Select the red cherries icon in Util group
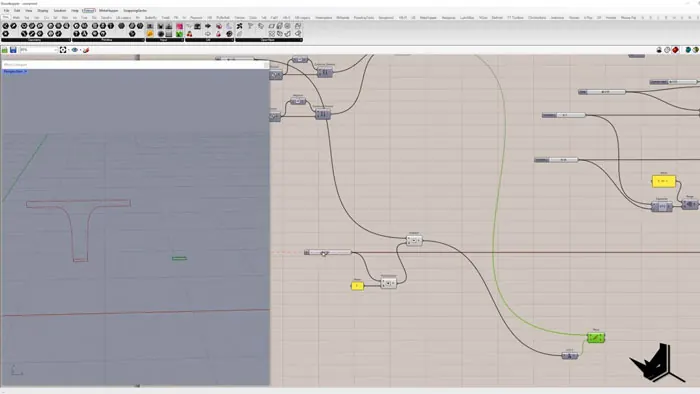 189,34
